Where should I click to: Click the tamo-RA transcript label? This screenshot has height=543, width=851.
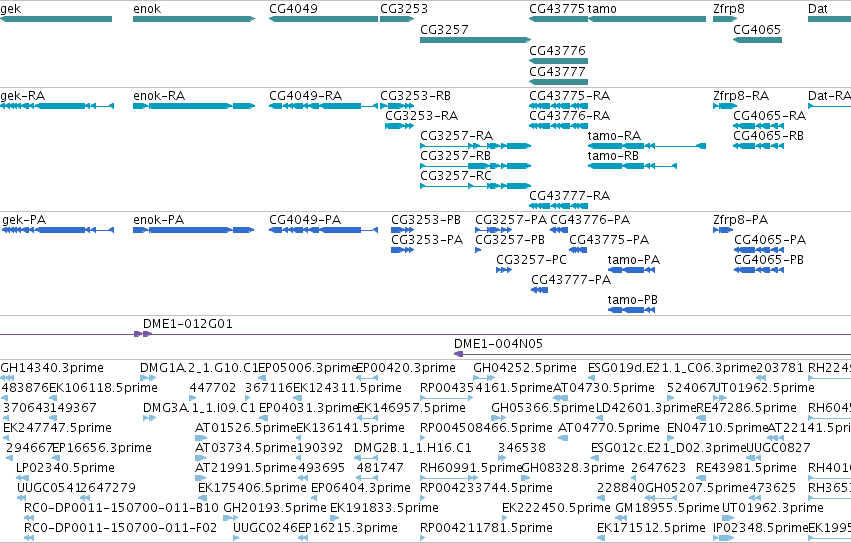(x=614, y=136)
